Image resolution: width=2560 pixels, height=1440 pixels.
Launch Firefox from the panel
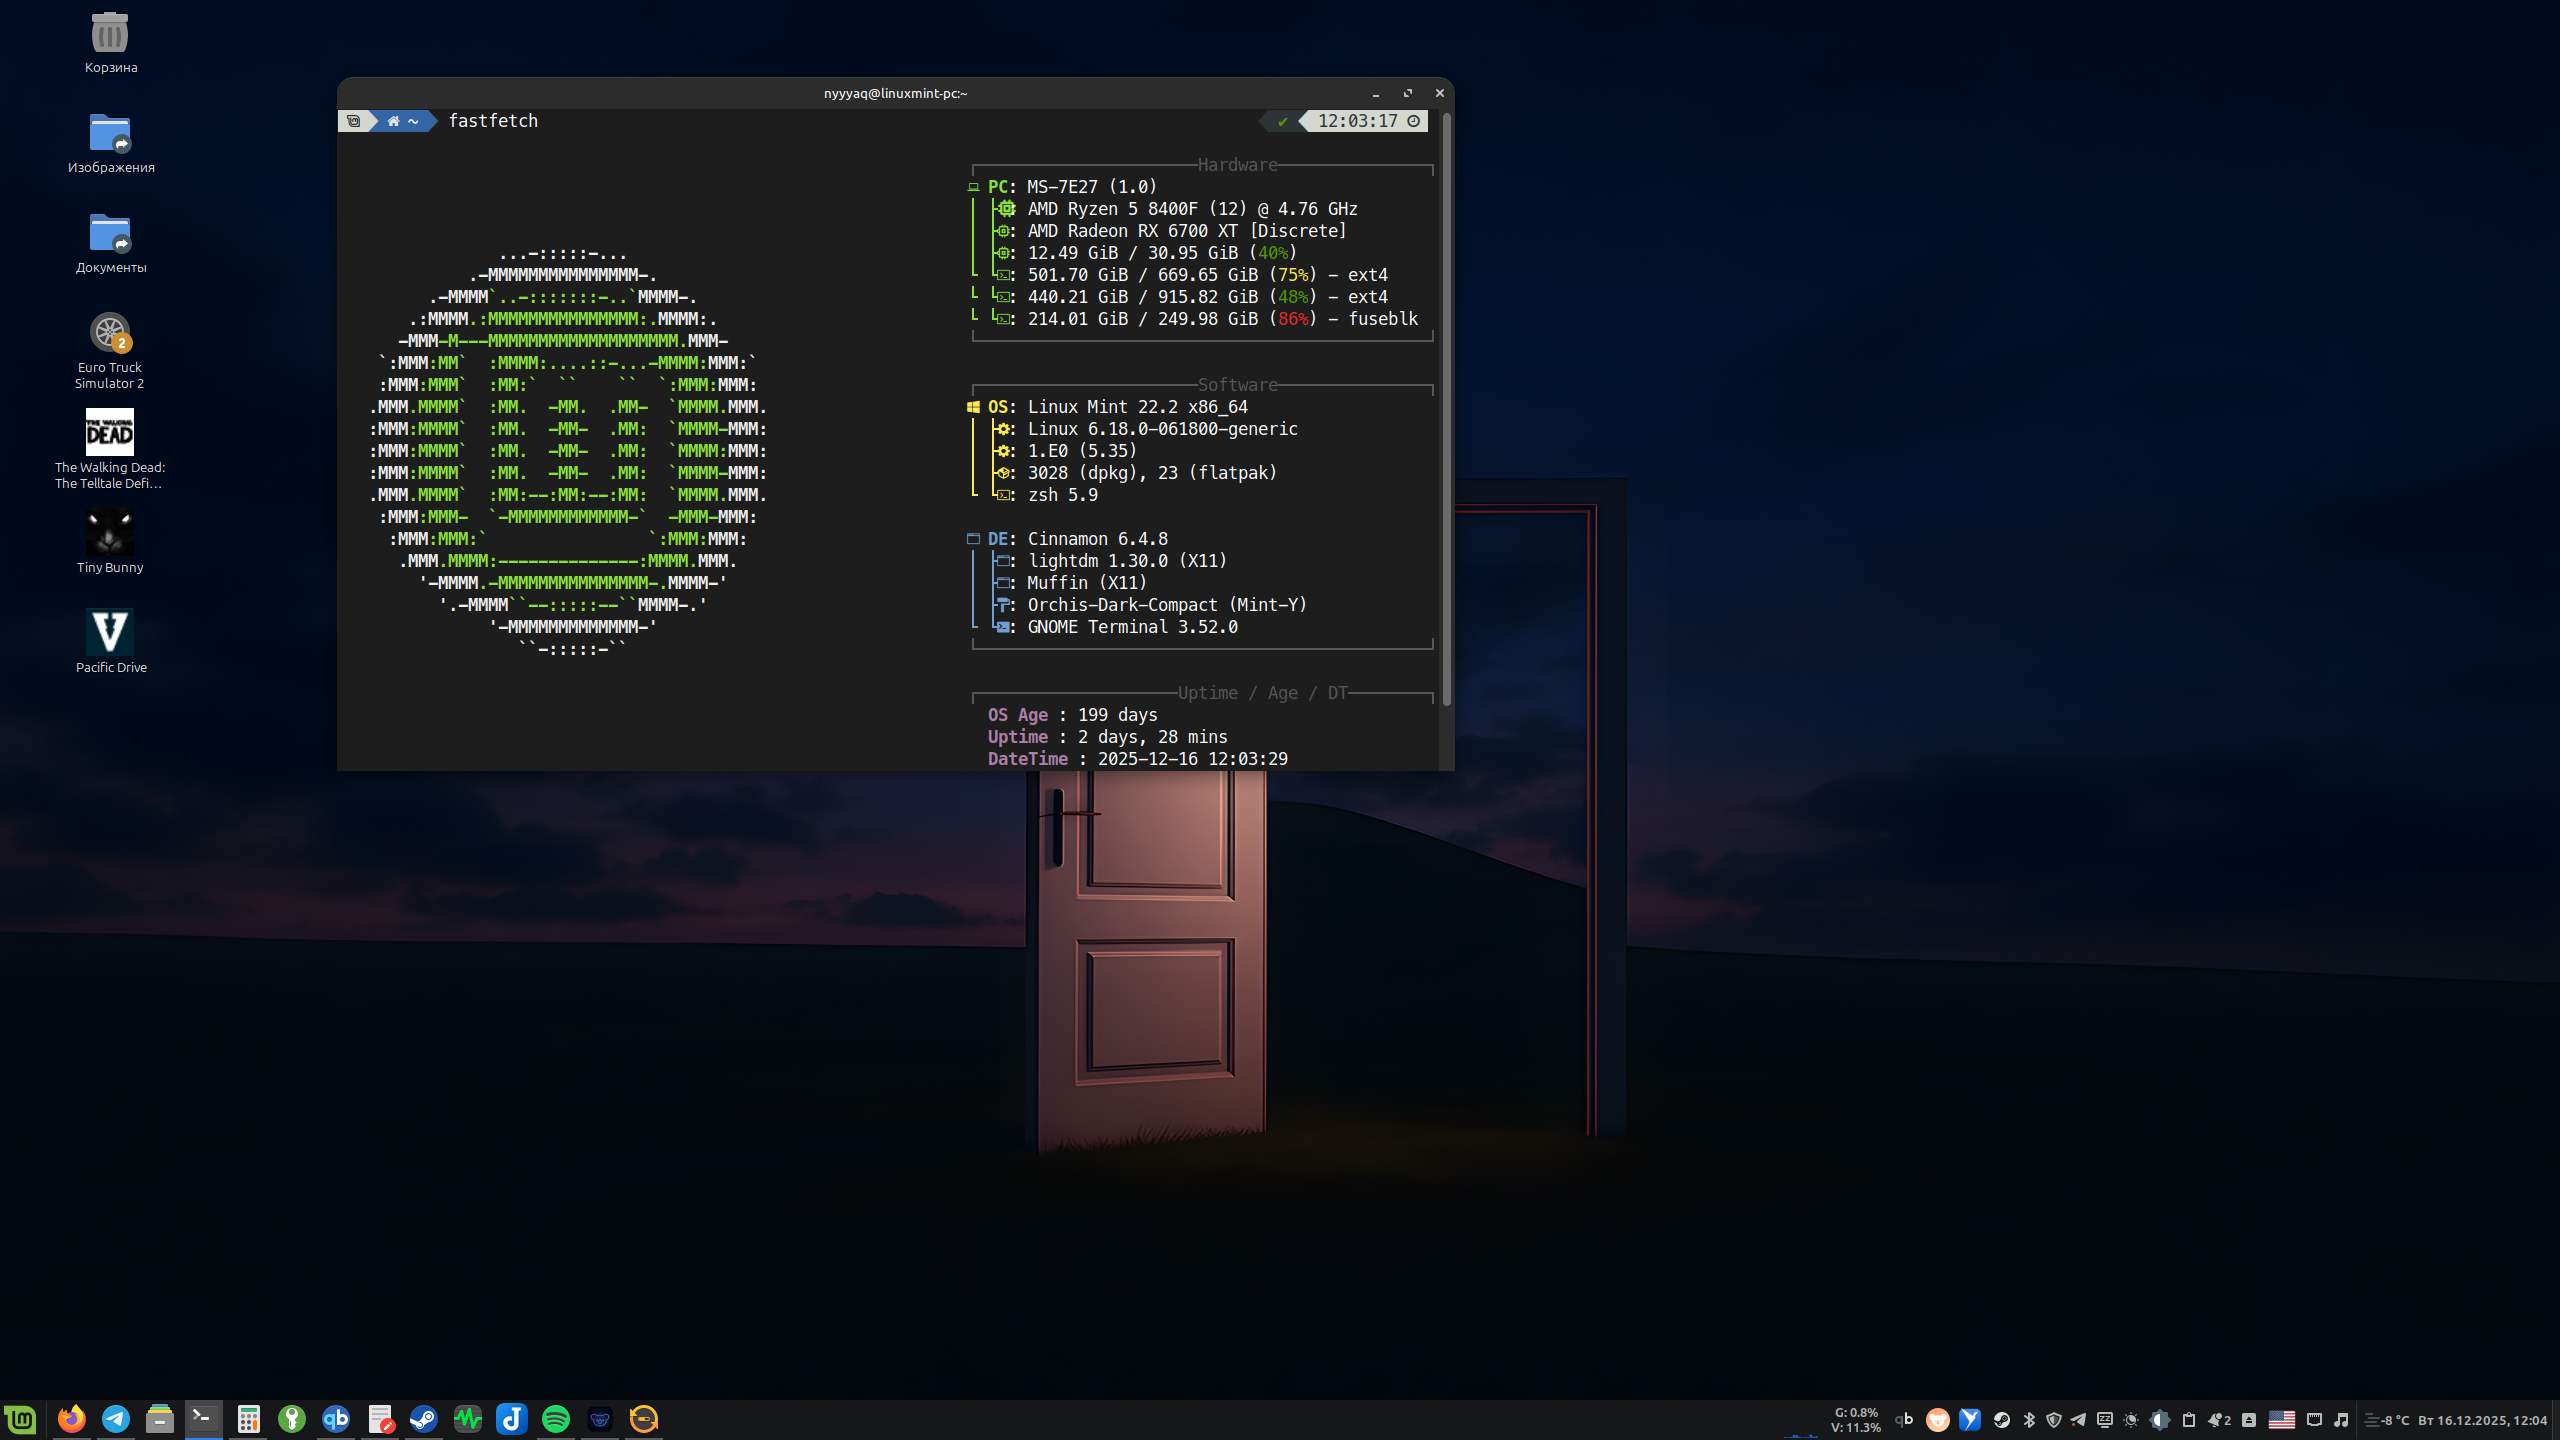tap(71, 1419)
